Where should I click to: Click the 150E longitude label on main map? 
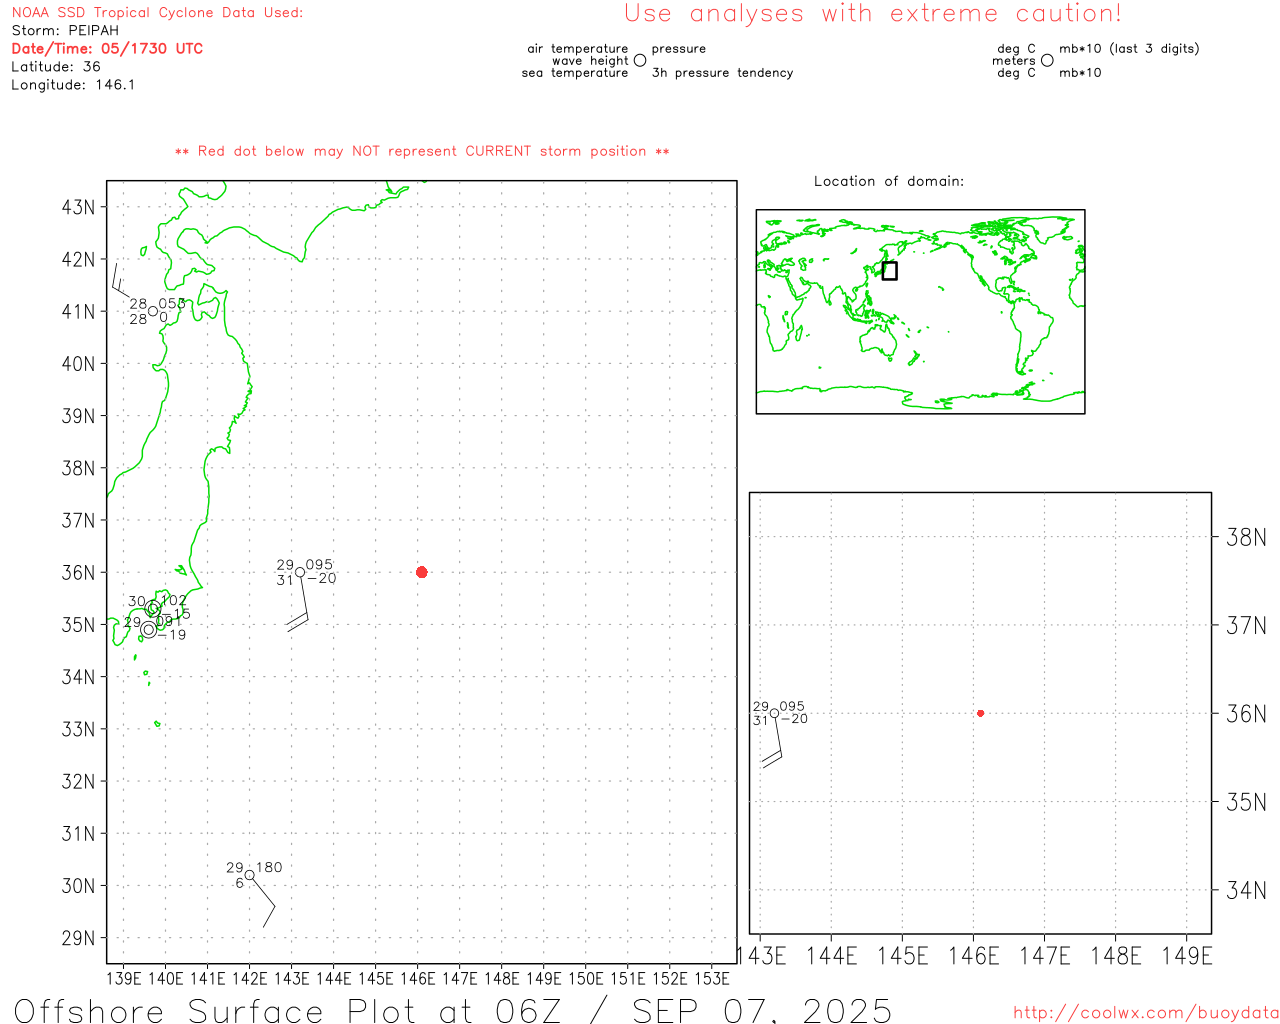586,978
